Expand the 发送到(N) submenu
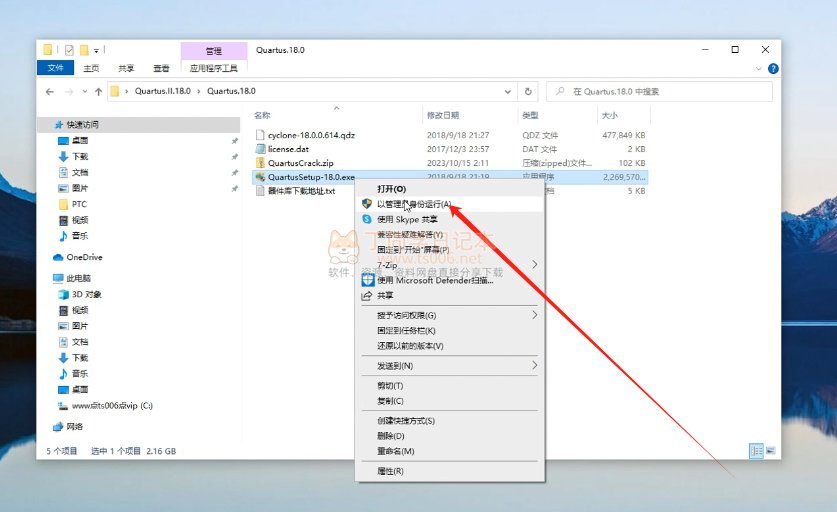Image resolution: width=837 pixels, height=512 pixels. tap(449, 366)
